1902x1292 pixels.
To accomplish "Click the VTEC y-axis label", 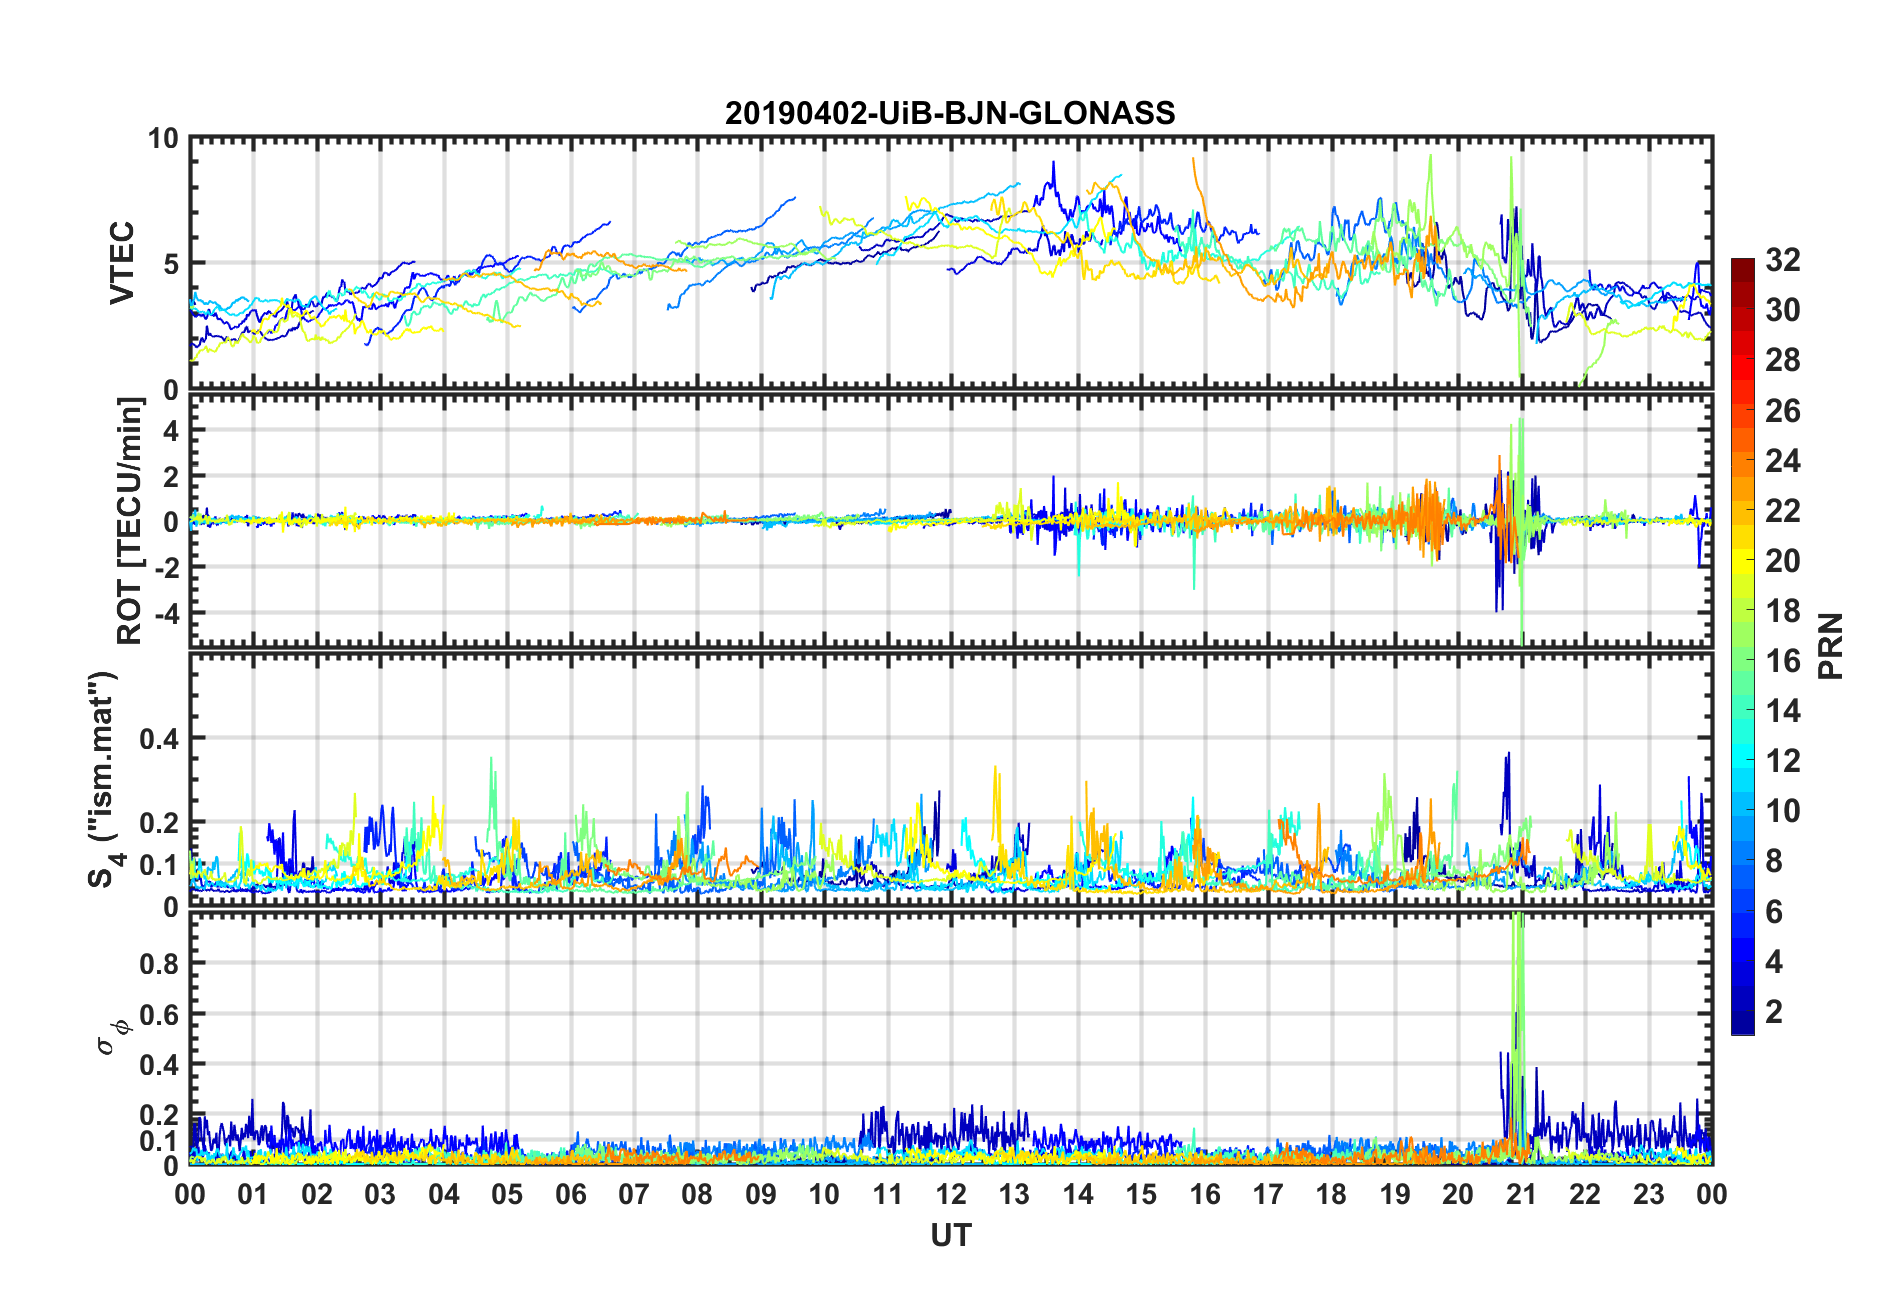I will pos(121,264).
